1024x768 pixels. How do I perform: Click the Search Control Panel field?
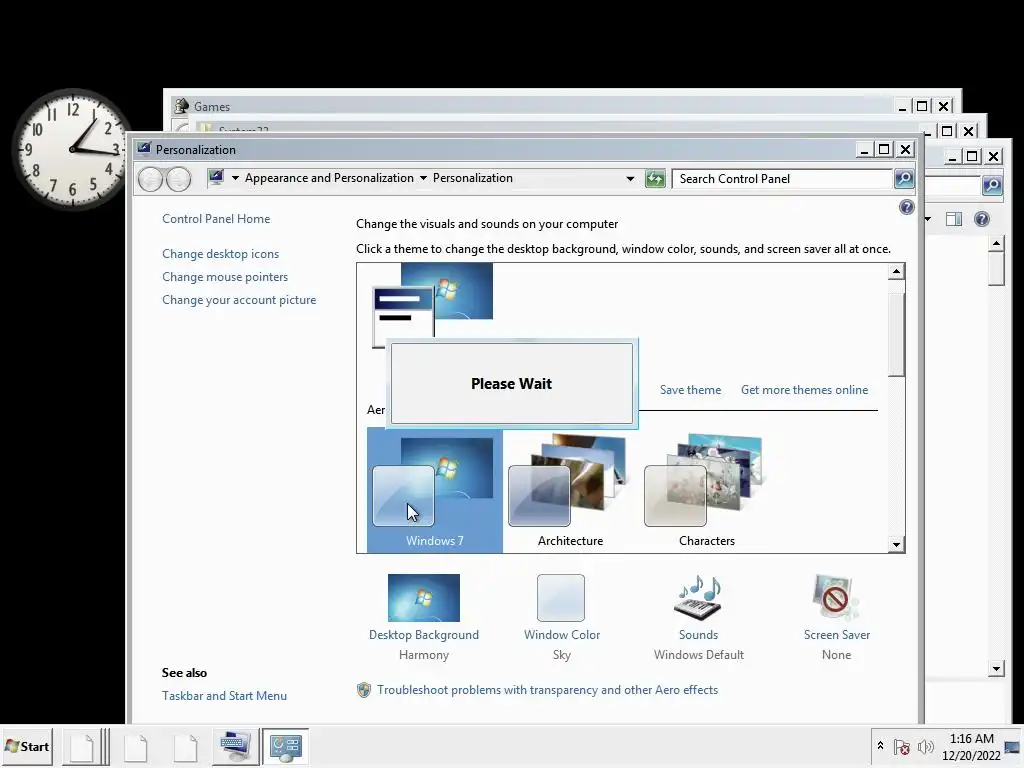[783, 178]
